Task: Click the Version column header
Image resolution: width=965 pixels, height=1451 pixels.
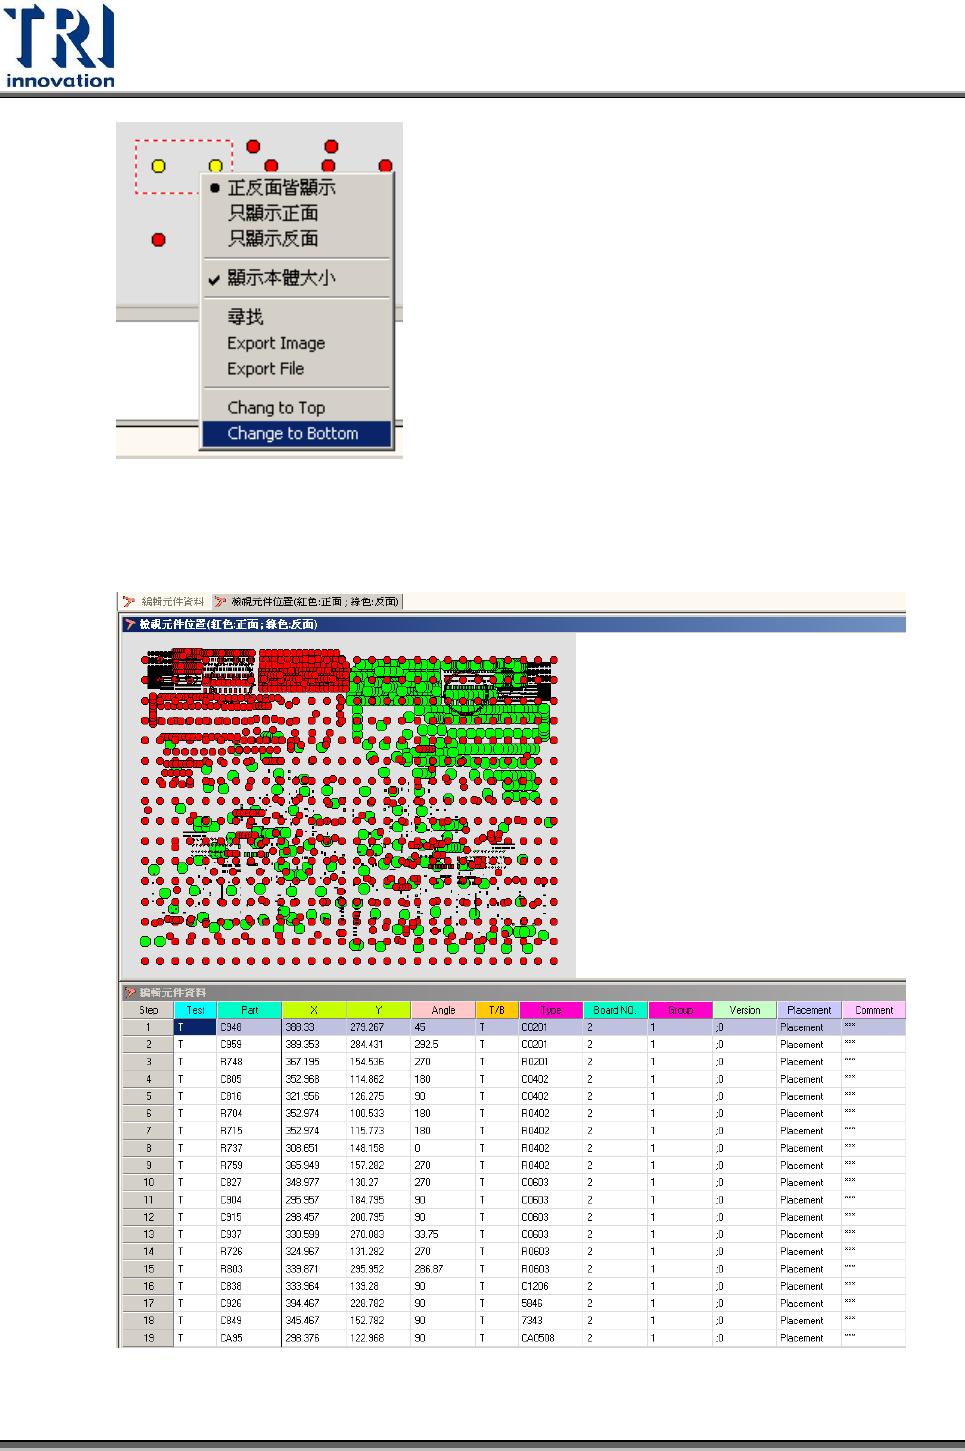Action: (x=745, y=1010)
